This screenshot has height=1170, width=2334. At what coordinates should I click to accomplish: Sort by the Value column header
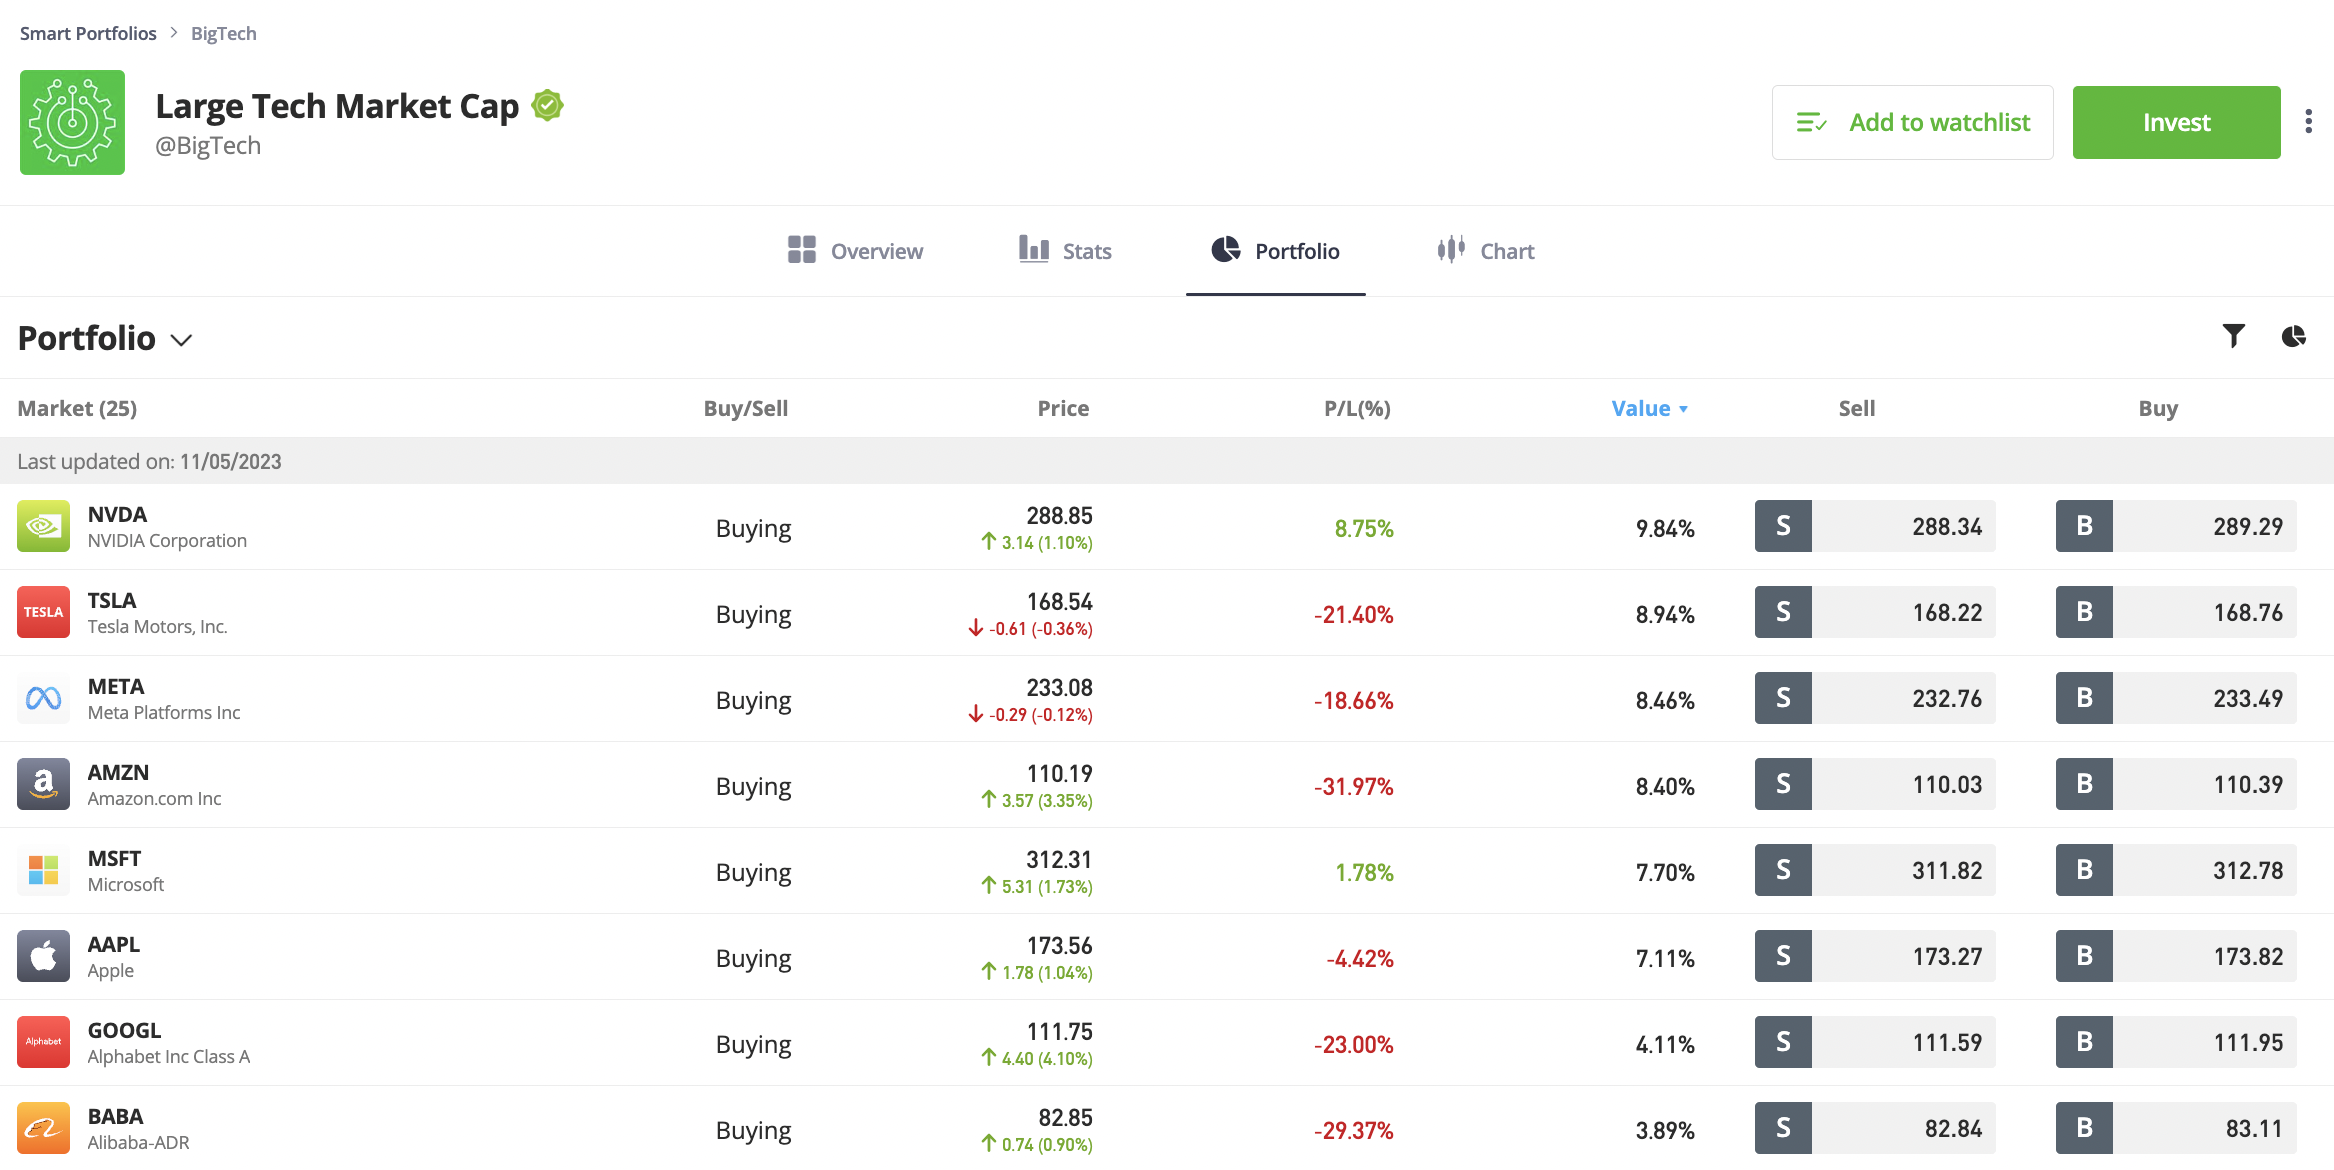click(x=1650, y=408)
